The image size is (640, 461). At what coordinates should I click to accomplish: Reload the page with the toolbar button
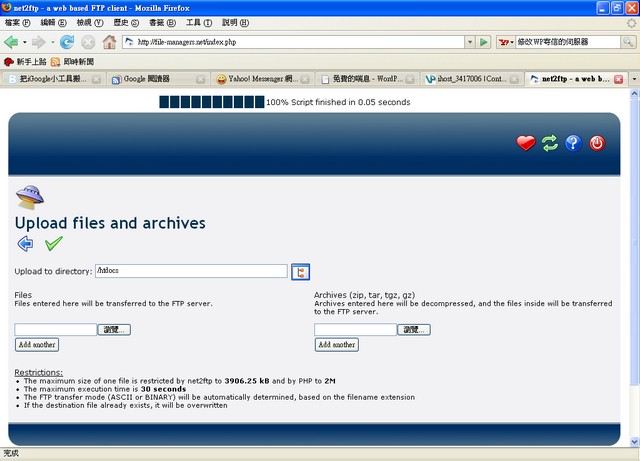(x=67, y=42)
